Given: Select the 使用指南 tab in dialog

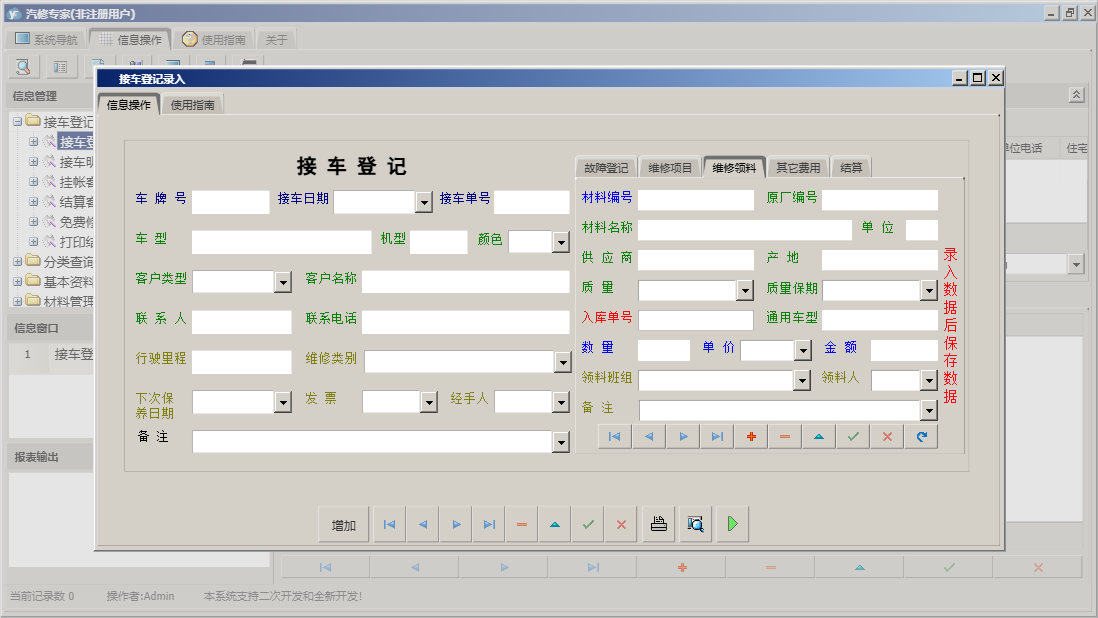Looking at the screenshot, I should [x=191, y=103].
